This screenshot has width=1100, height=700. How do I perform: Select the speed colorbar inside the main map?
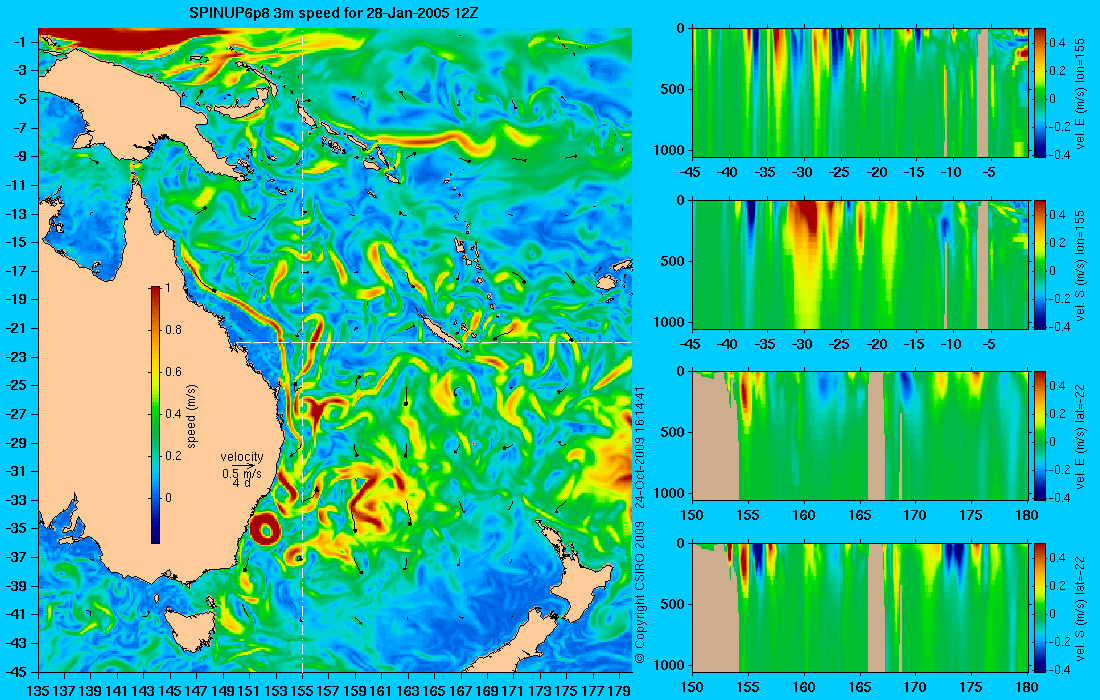(x=155, y=415)
